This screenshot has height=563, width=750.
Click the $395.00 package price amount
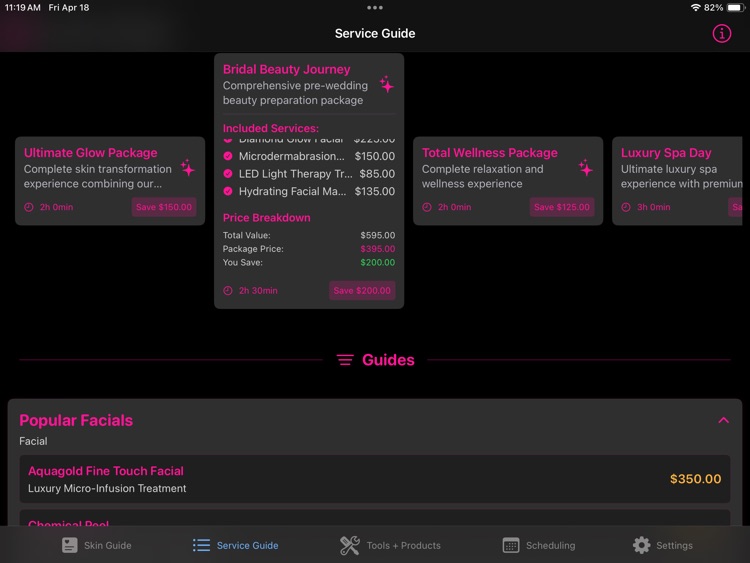[x=377, y=249]
